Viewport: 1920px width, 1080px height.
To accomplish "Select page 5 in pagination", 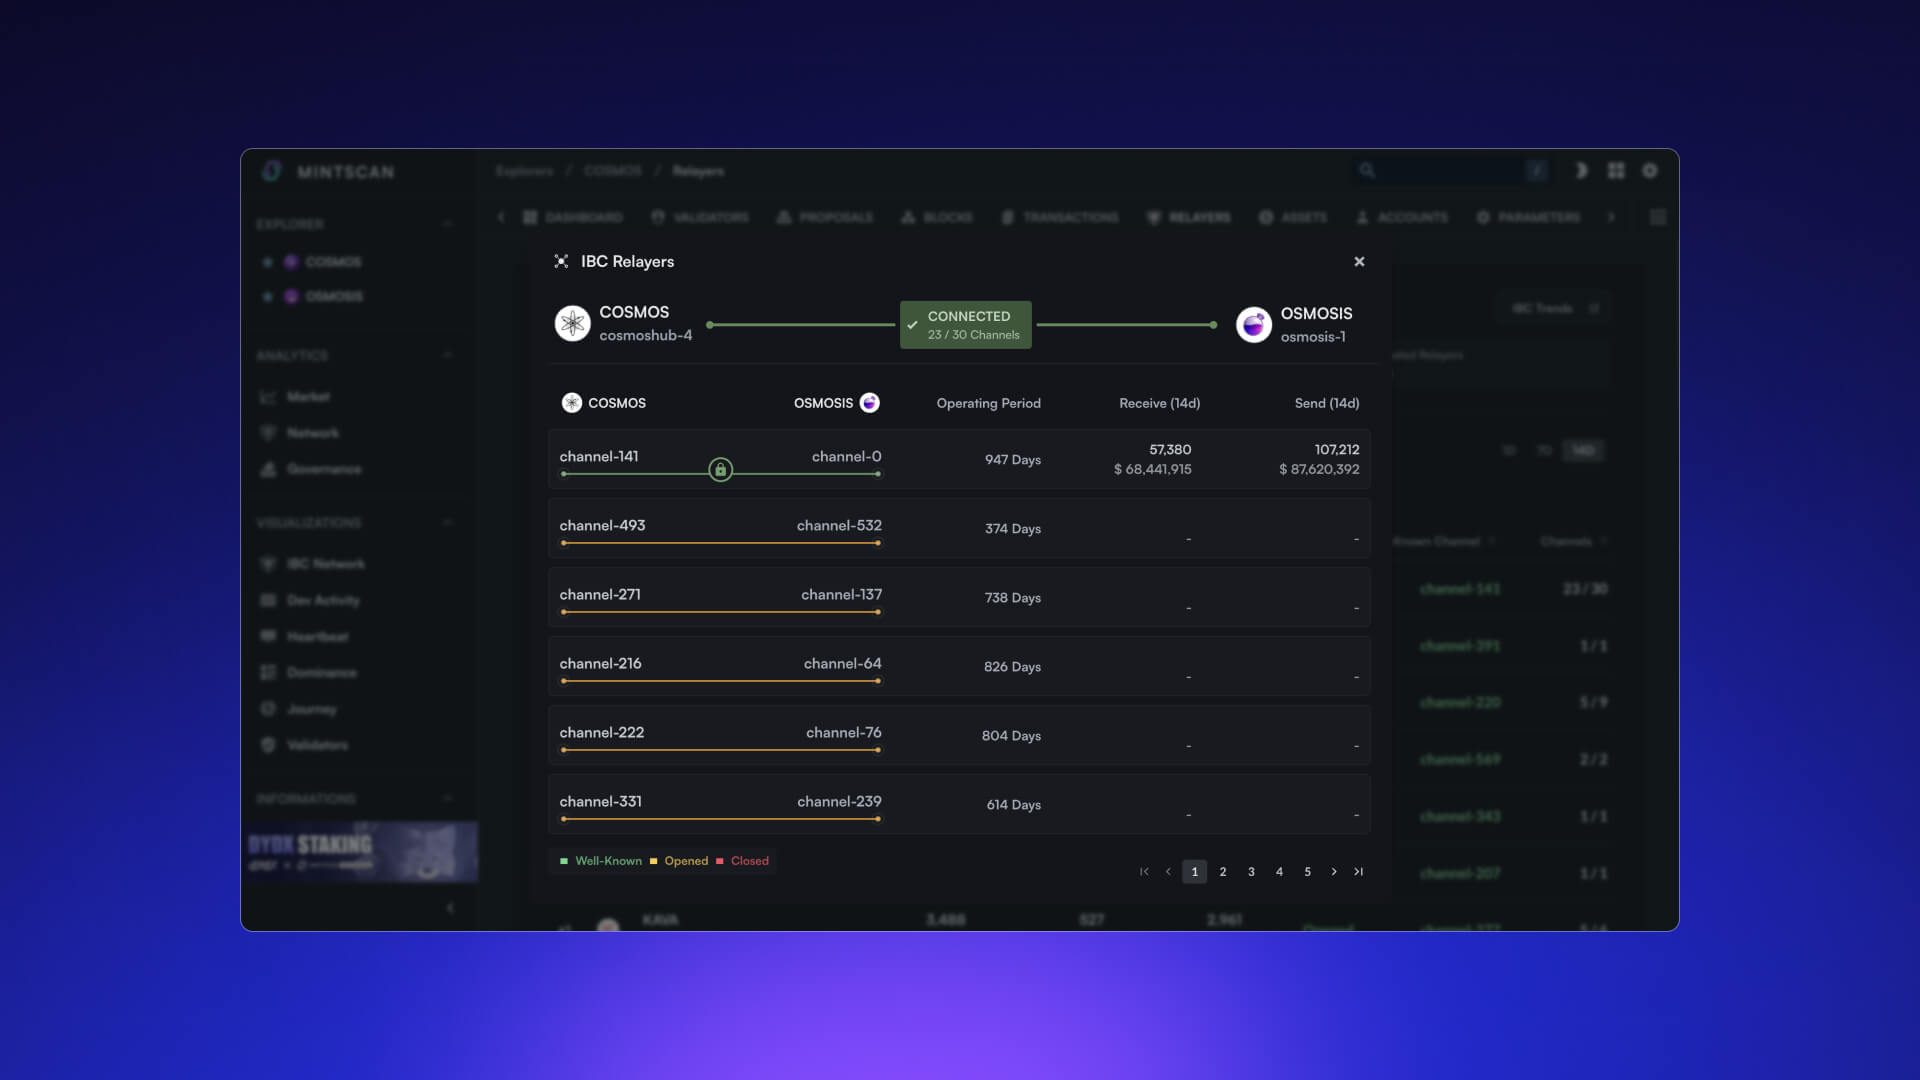I will tap(1307, 872).
